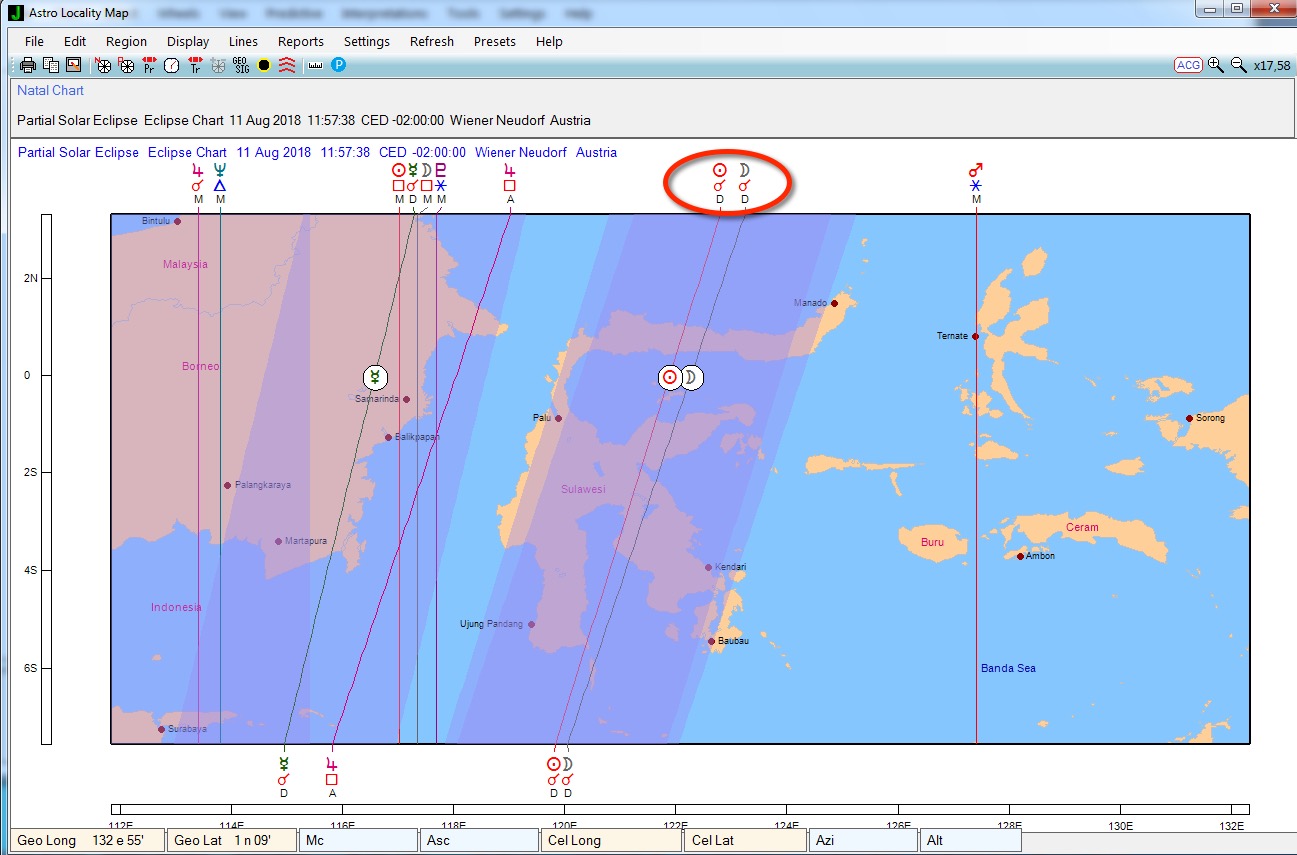Click the Natal Chart heading link
The width and height of the screenshot is (1297, 855).
[x=50, y=90]
